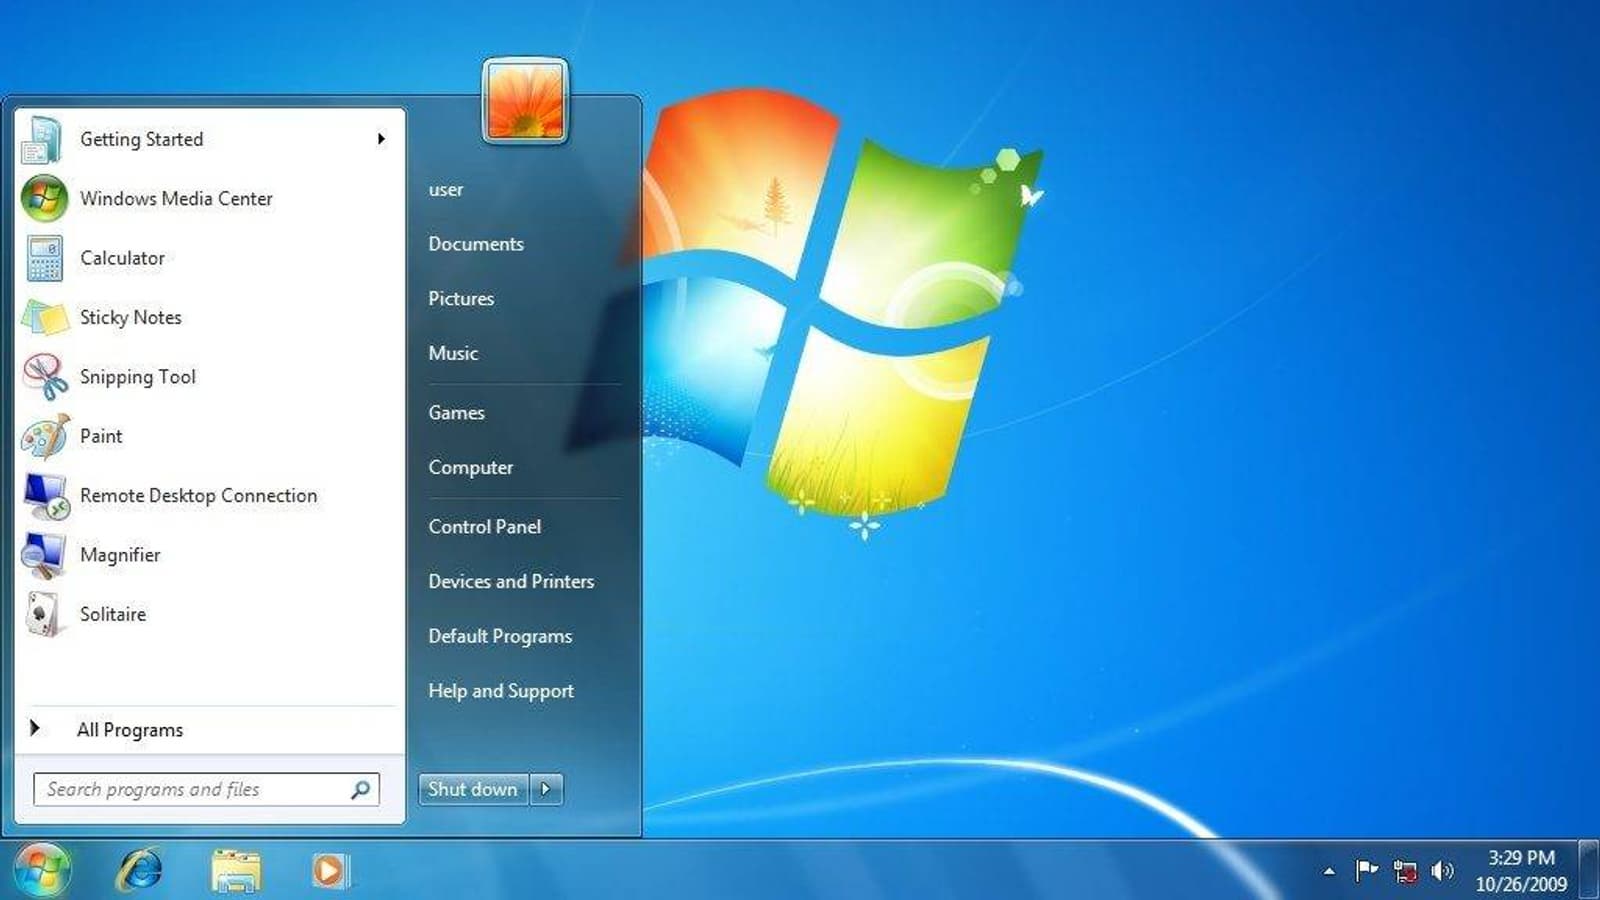Click the Calculator label
The image size is (1600, 900).
point(122,258)
